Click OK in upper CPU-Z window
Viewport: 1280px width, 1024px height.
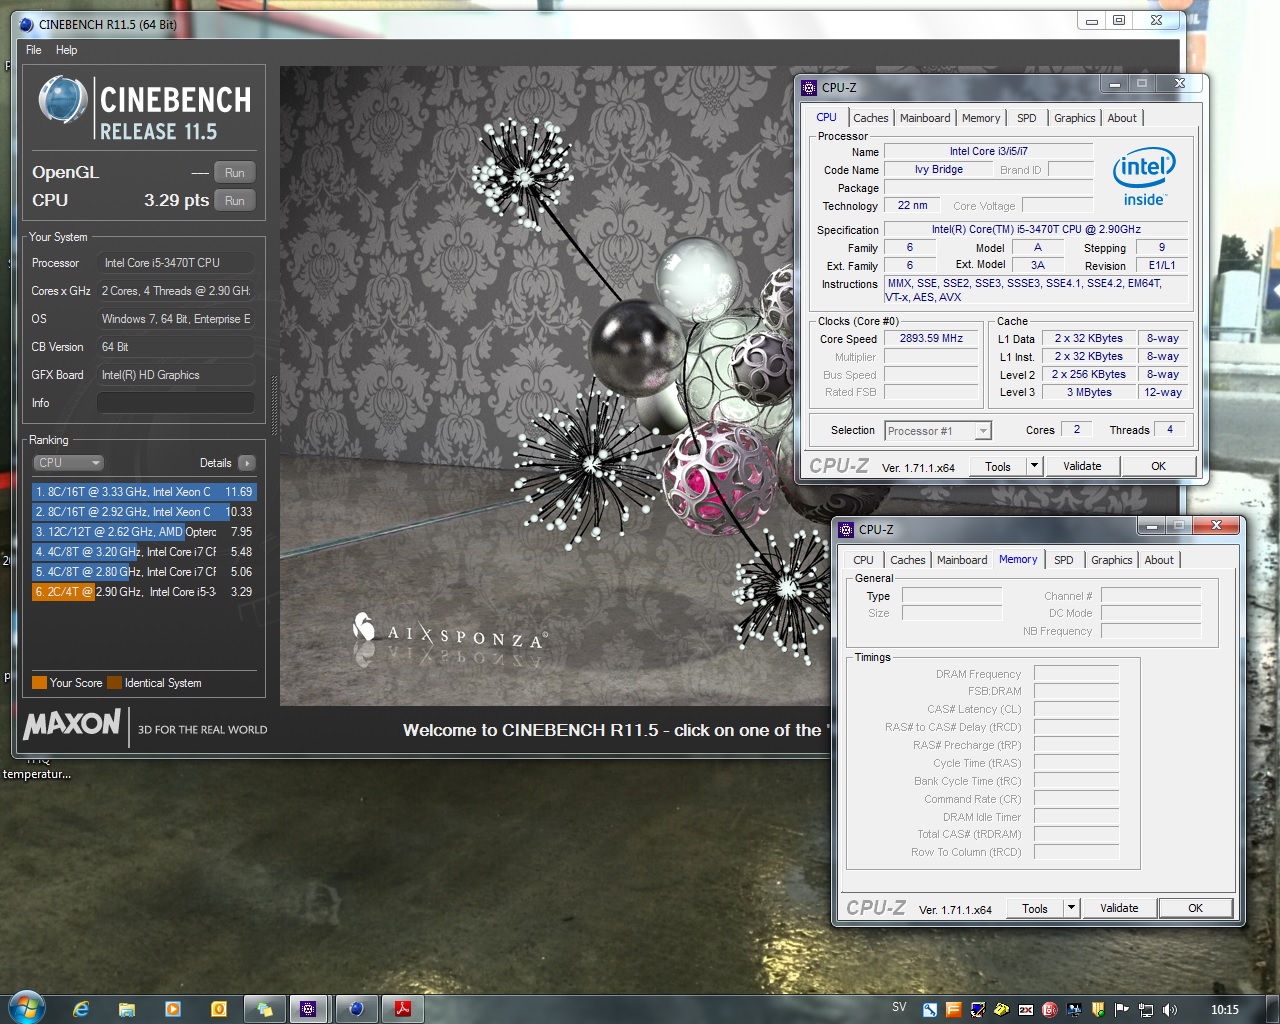pyautogui.click(x=1158, y=466)
